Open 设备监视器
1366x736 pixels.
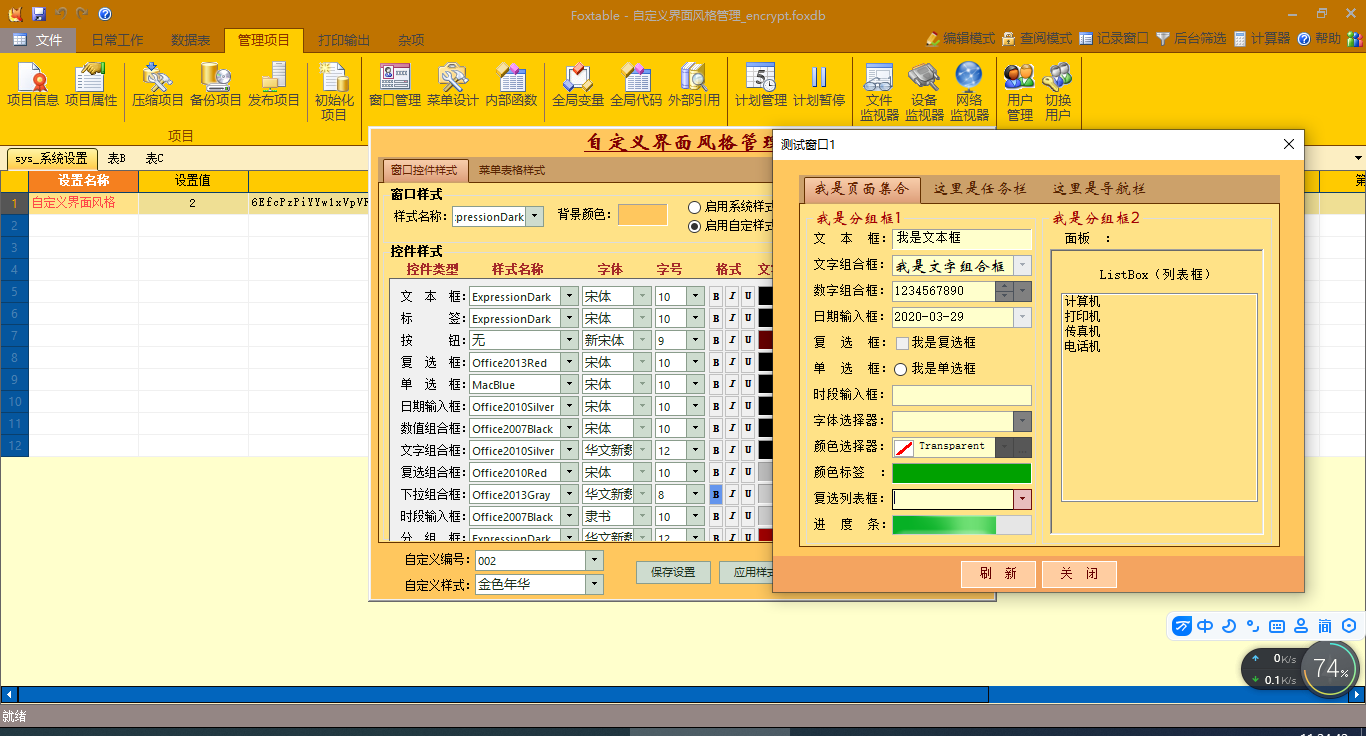[924, 92]
